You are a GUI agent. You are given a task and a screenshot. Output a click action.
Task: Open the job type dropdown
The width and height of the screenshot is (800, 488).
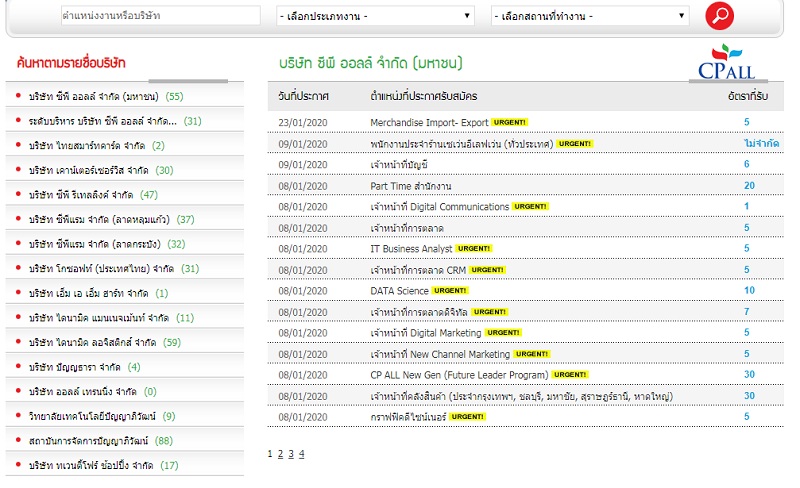coord(375,16)
